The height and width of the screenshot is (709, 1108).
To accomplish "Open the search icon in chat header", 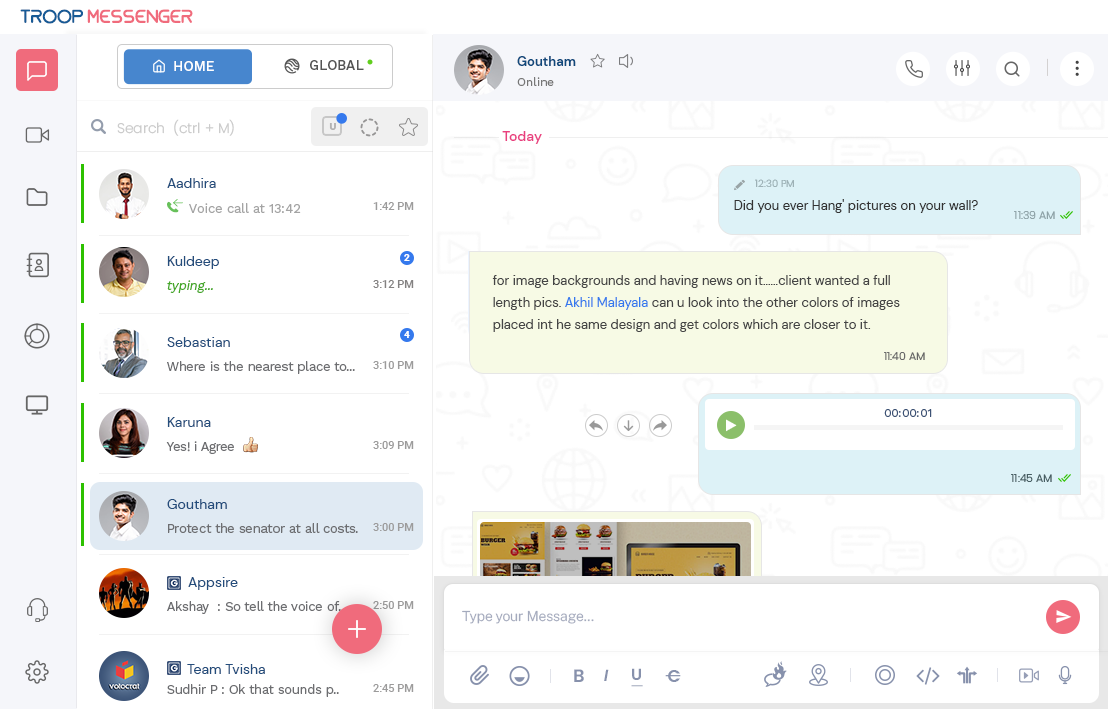I will [x=1012, y=69].
